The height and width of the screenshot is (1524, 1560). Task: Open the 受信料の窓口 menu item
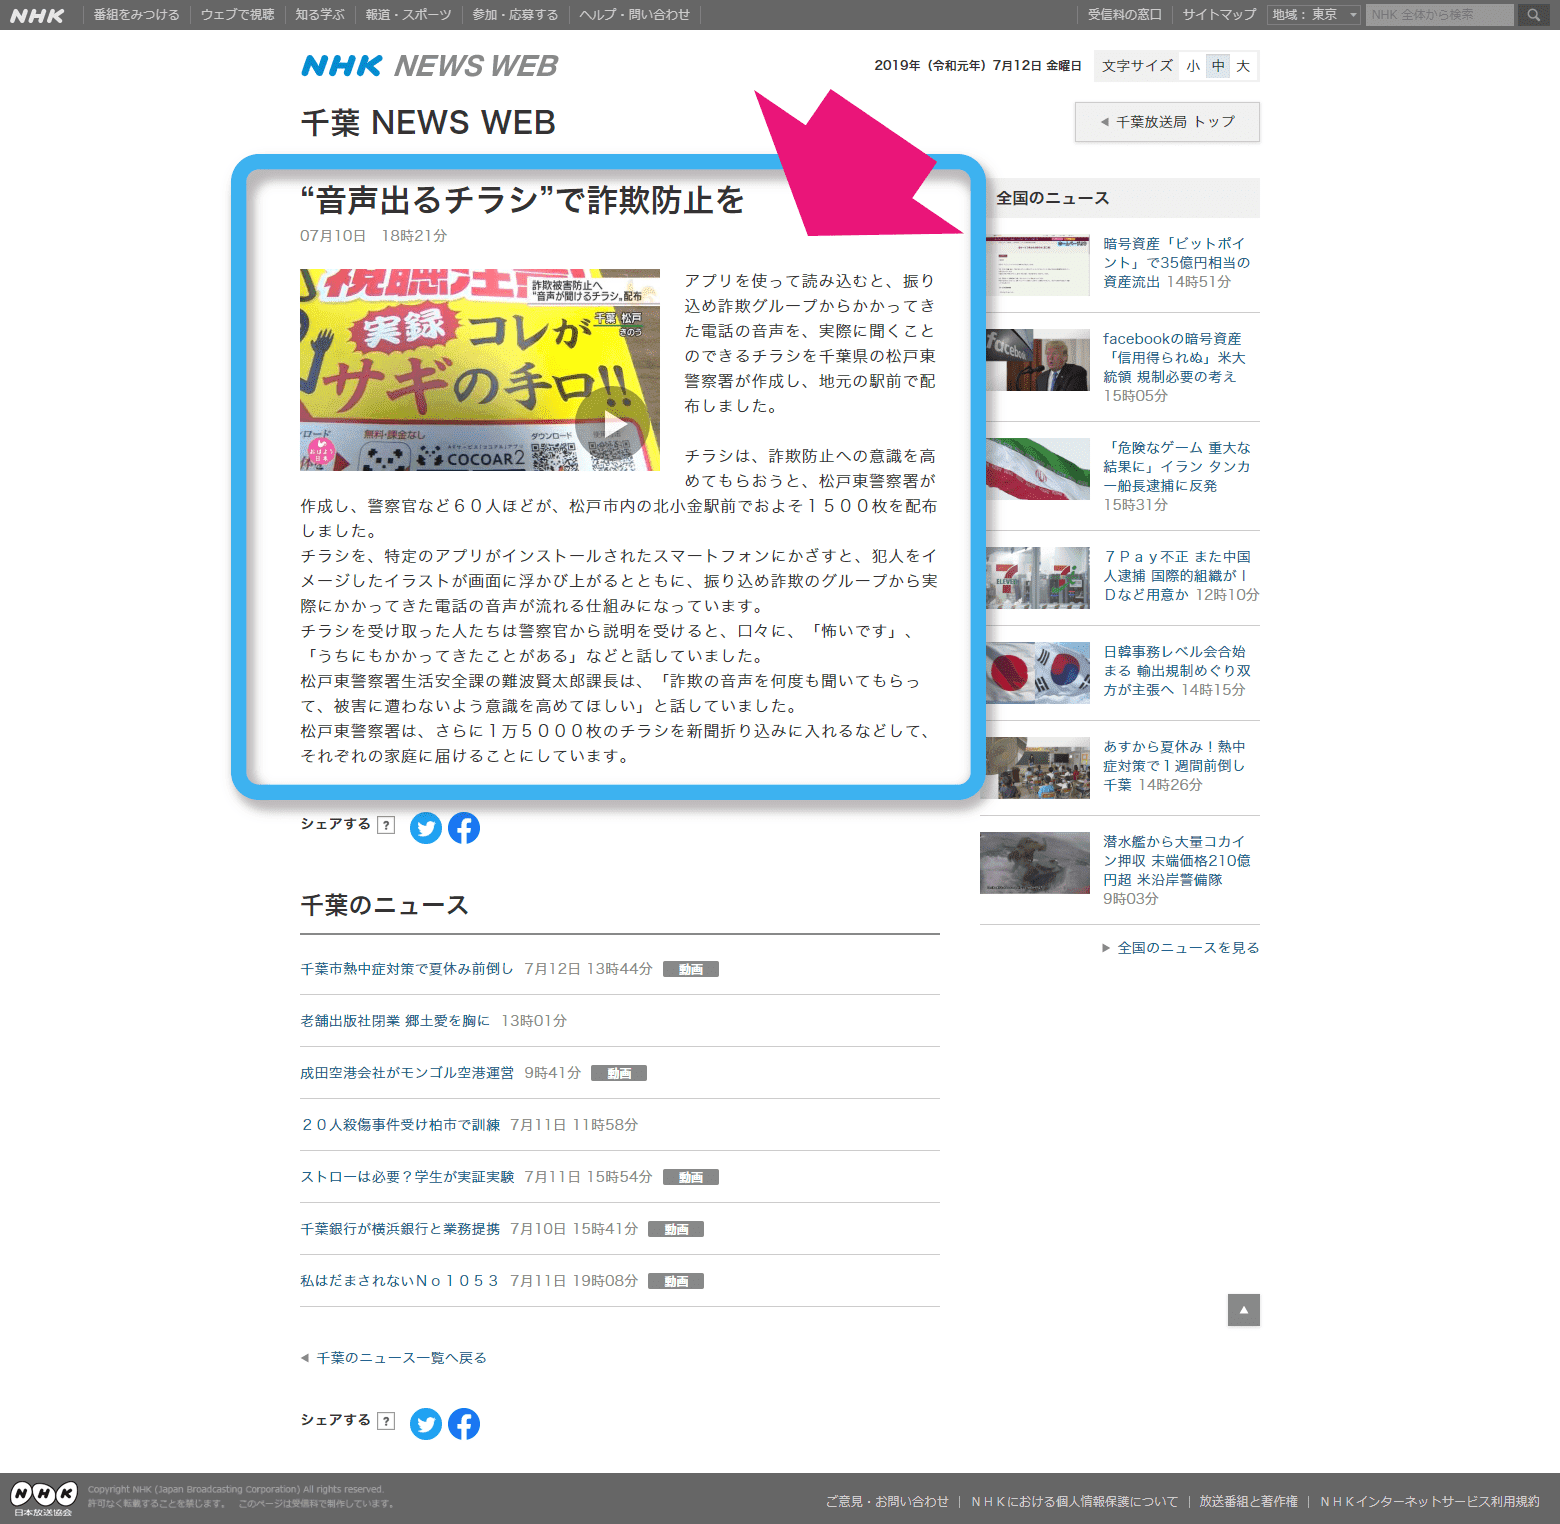[1124, 15]
